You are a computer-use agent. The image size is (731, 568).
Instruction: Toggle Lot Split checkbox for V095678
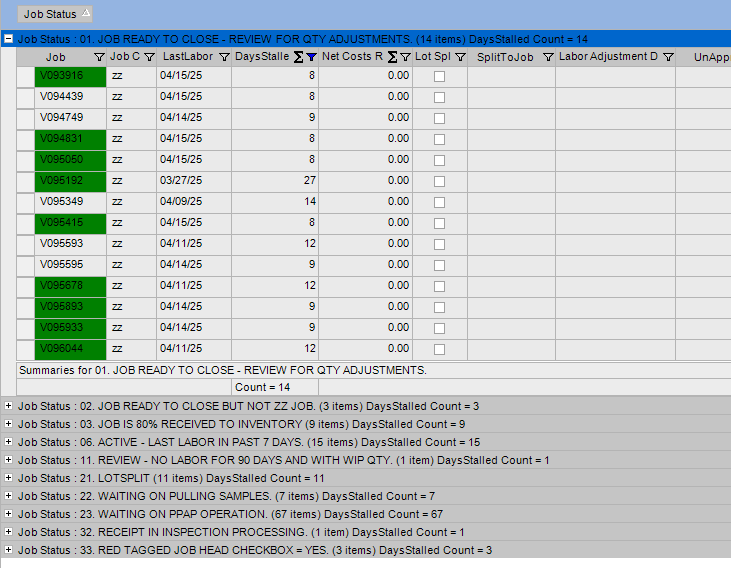click(x=439, y=286)
